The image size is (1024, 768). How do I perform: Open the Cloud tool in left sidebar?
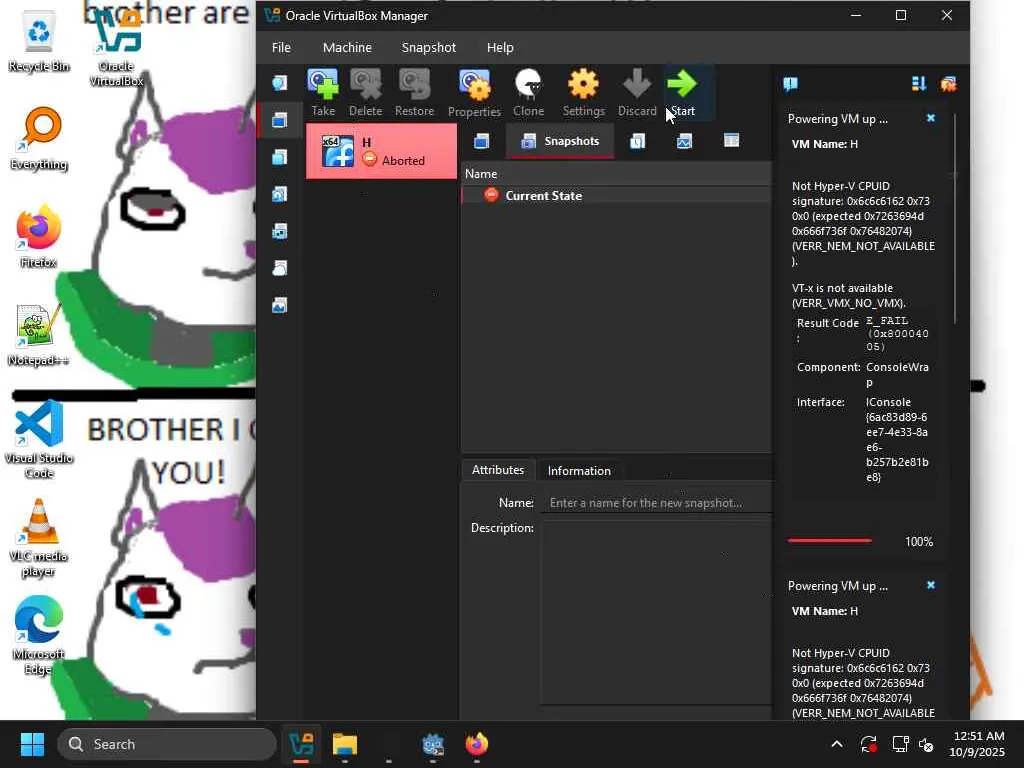(x=280, y=268)
